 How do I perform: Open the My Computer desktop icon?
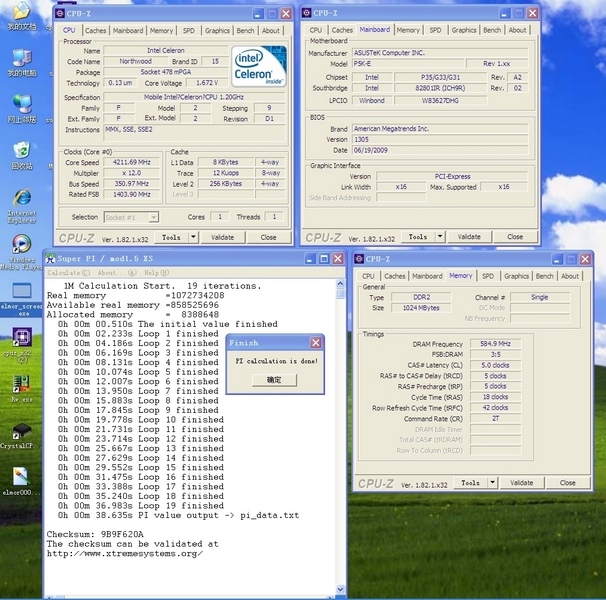click(x=21, y=58)
